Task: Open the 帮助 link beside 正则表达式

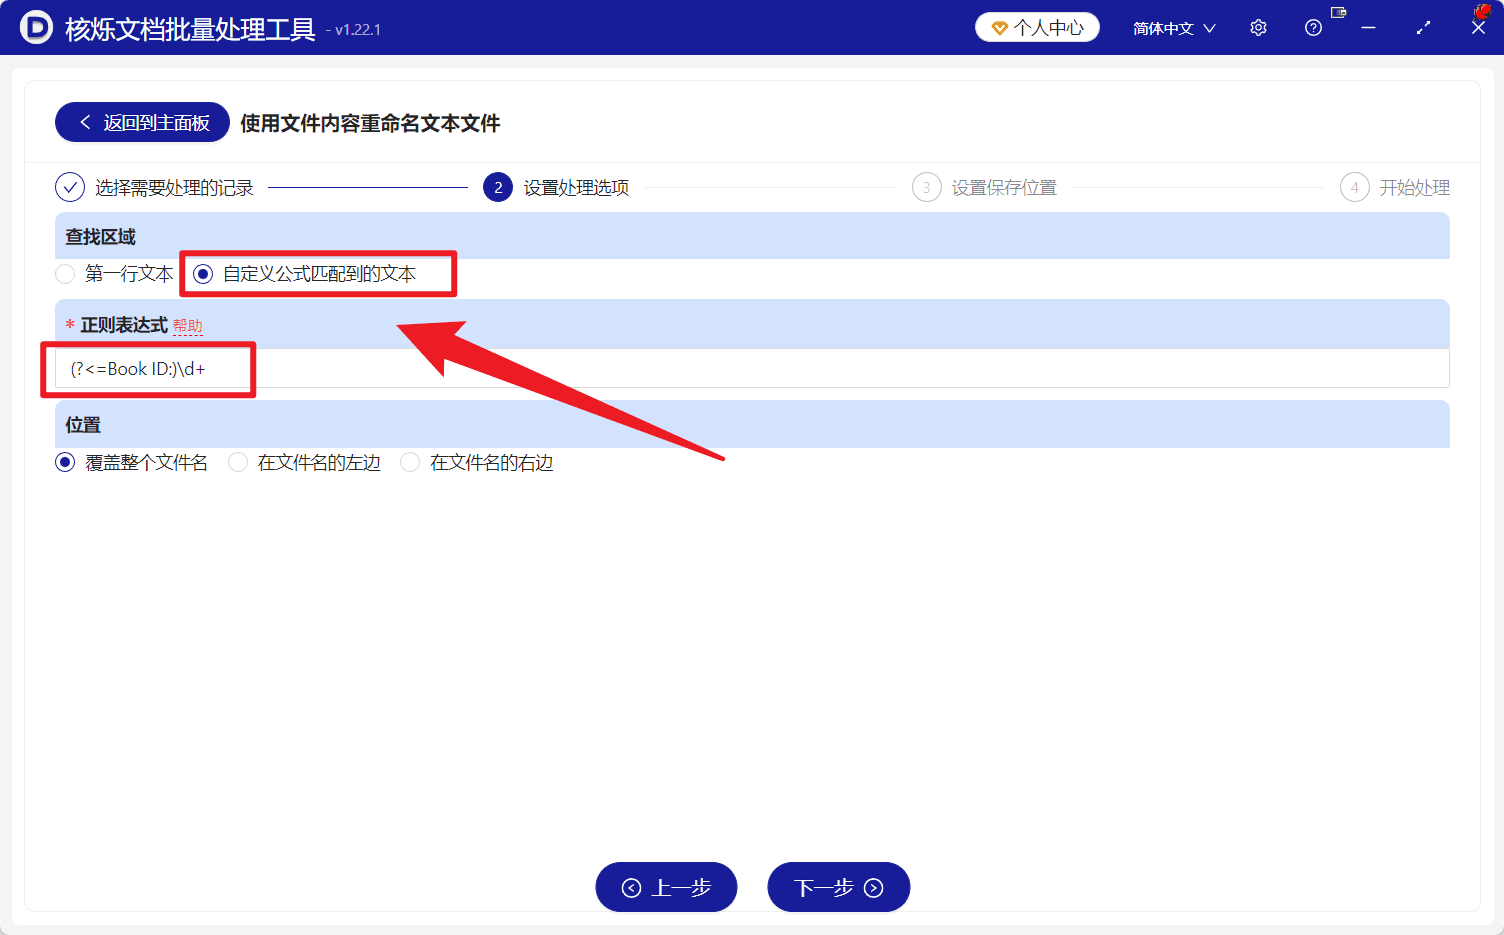Action: click(187, 326)
